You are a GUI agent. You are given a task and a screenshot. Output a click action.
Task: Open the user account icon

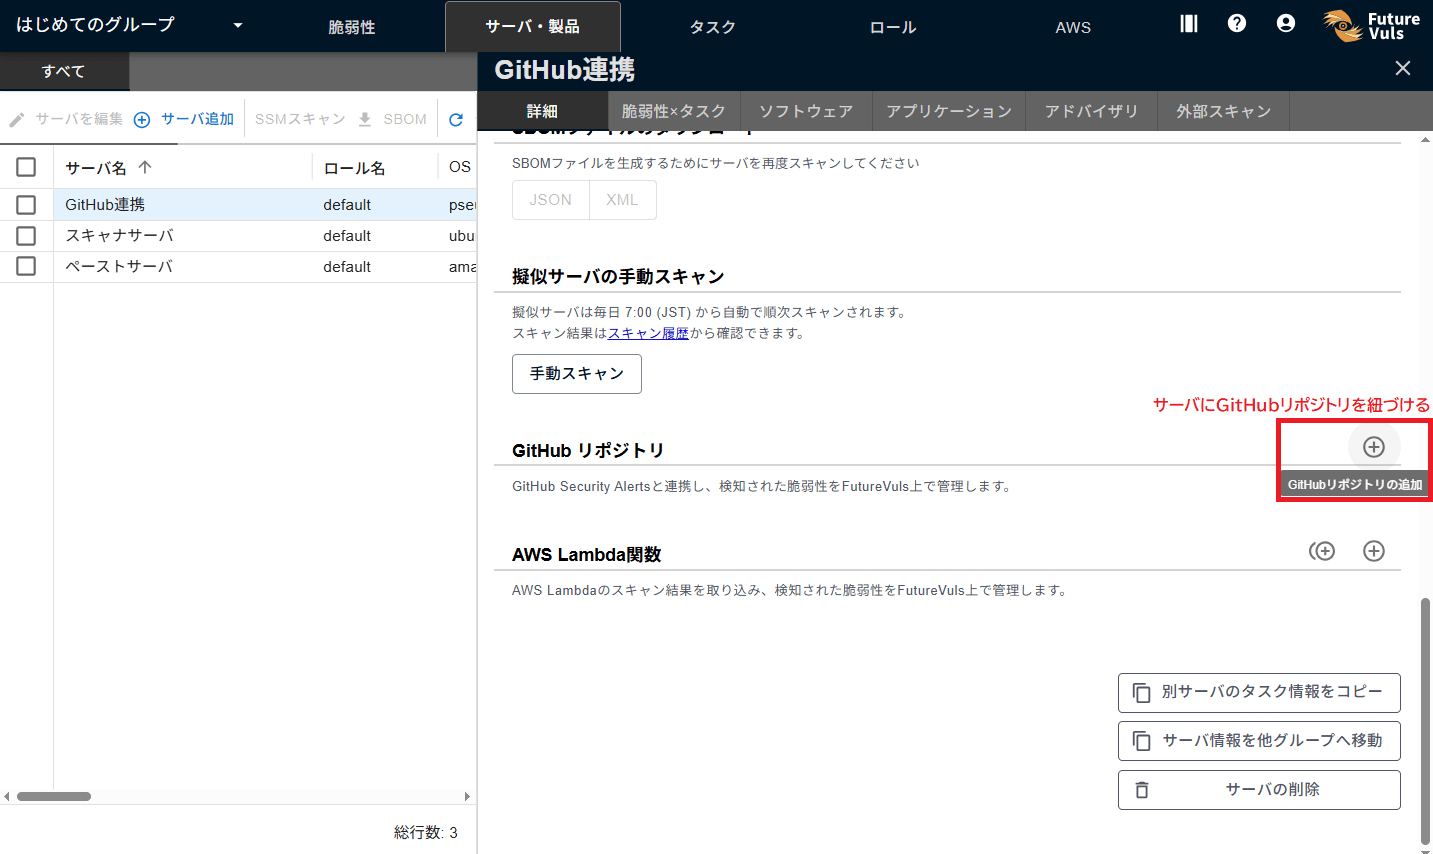pos(1286,23)
